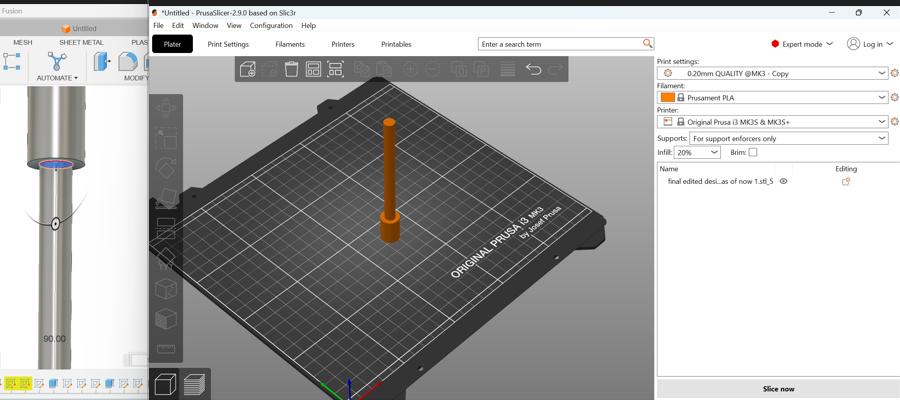Image resolution: width=900 pixels, height=400 pixels.
Task: Click the Split to parts icon
Action: (481, 69)
